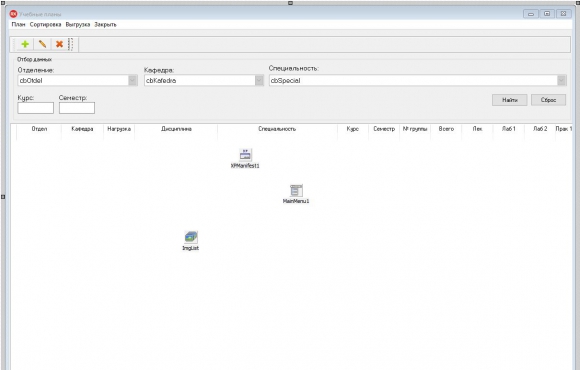
Task: Select the MainMenu1 component icon
Action: 296,190
